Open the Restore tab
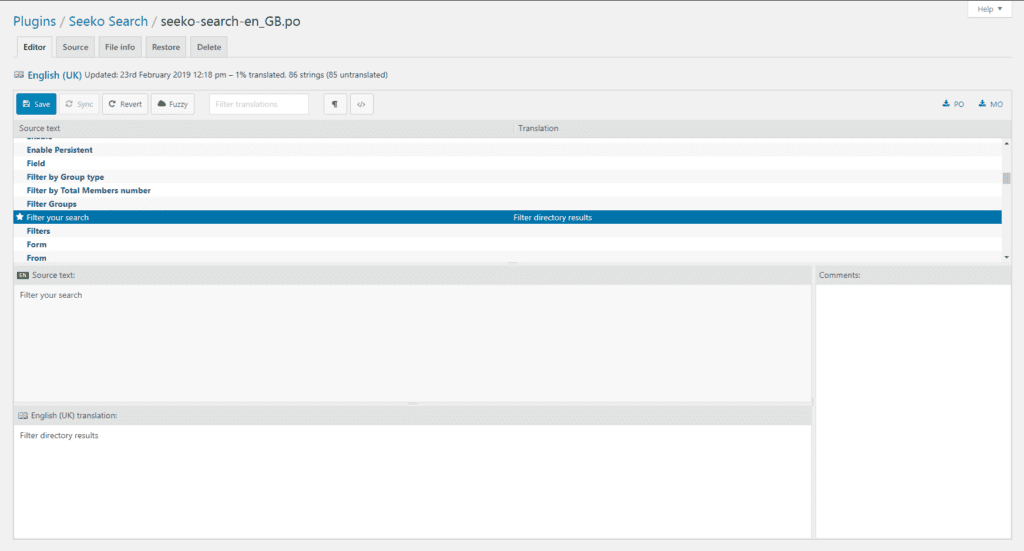This screenshot has width=1024, height=551. 166,47
